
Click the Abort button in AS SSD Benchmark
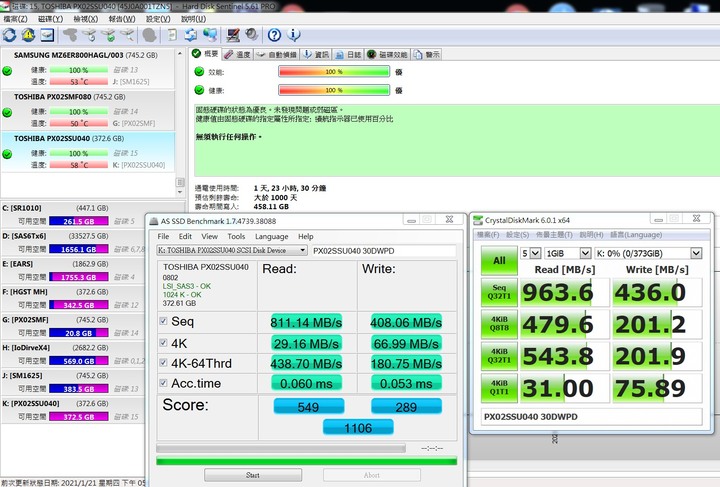371,475
